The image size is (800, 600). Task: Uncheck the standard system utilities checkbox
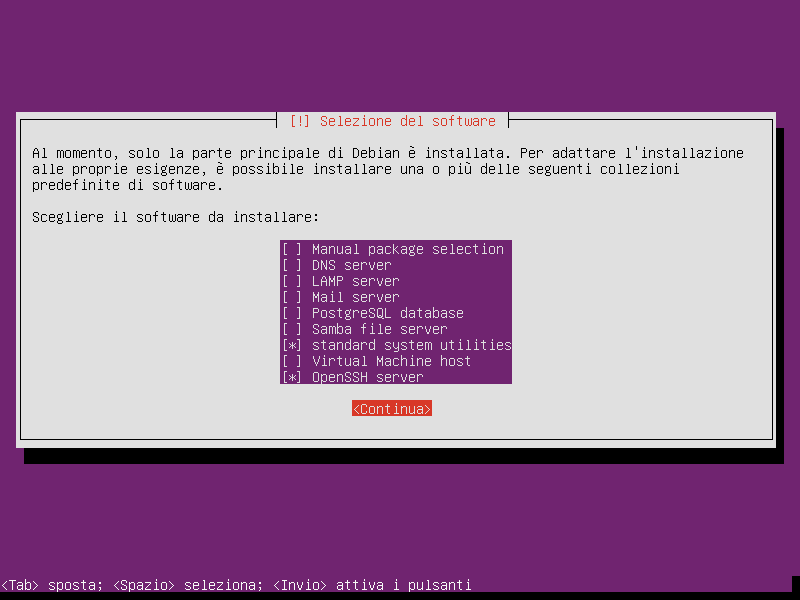(x=292, y=345)
